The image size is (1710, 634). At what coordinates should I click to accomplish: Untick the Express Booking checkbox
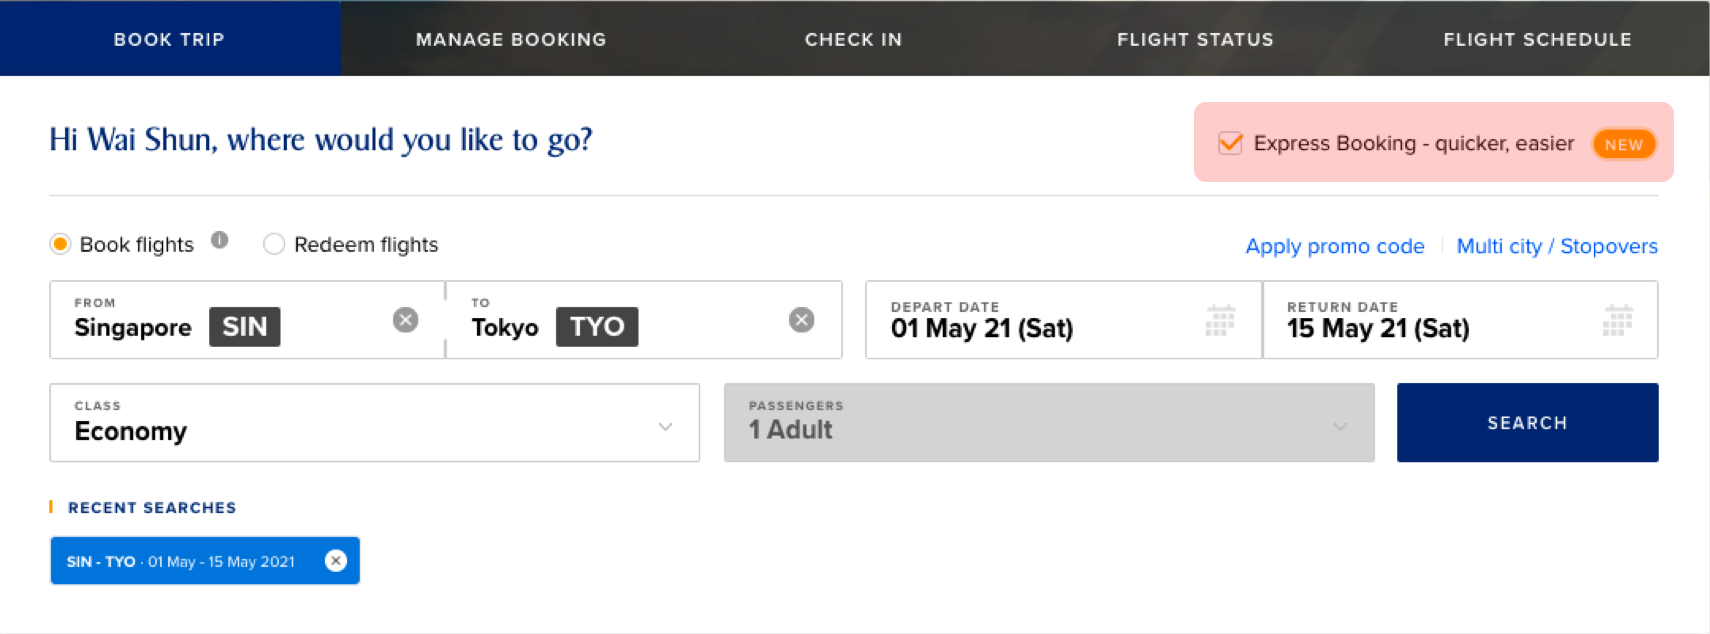pos(1230,143)
